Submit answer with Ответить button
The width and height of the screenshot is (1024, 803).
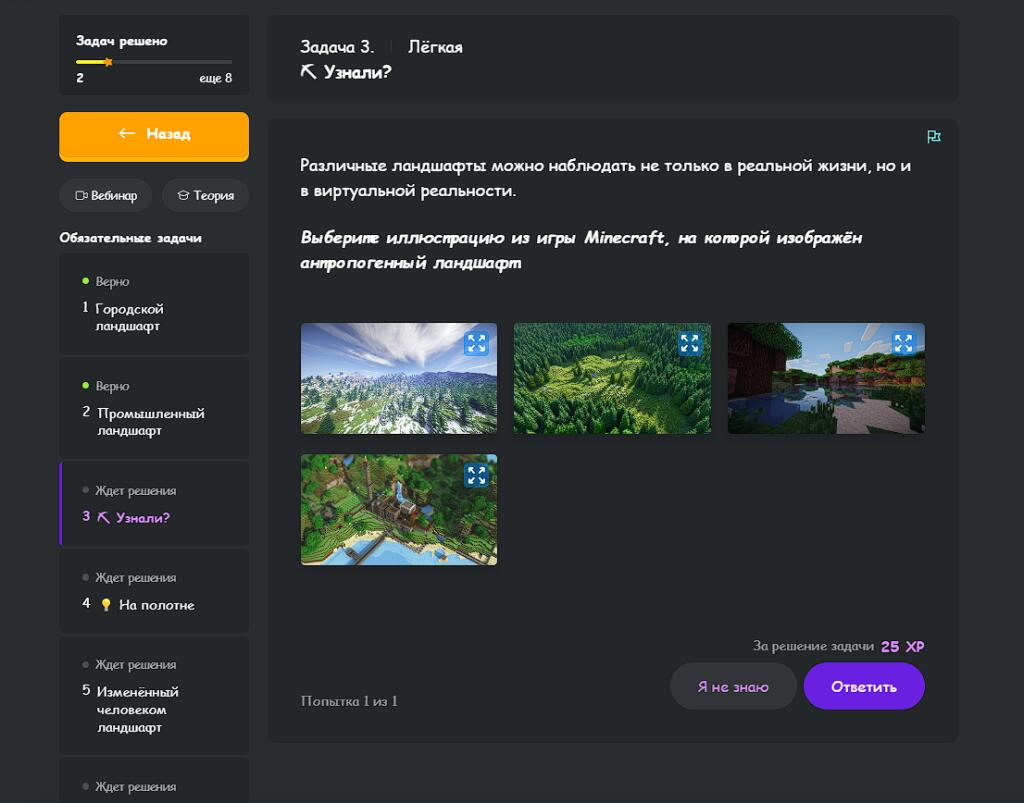(x=863, y=686)
